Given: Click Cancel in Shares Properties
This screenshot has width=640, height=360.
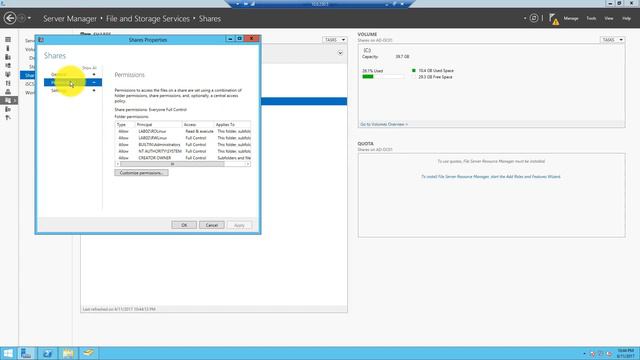Looking at the screenshot, I should tap(212, 225).
